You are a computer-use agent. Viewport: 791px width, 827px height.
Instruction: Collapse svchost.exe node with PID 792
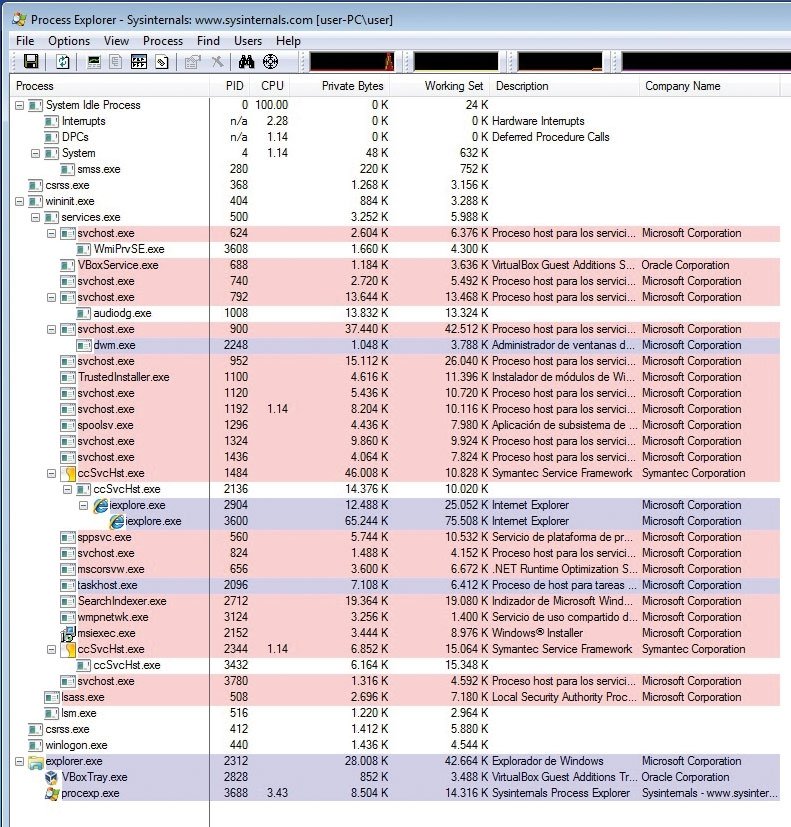click(x=52, y=297)
